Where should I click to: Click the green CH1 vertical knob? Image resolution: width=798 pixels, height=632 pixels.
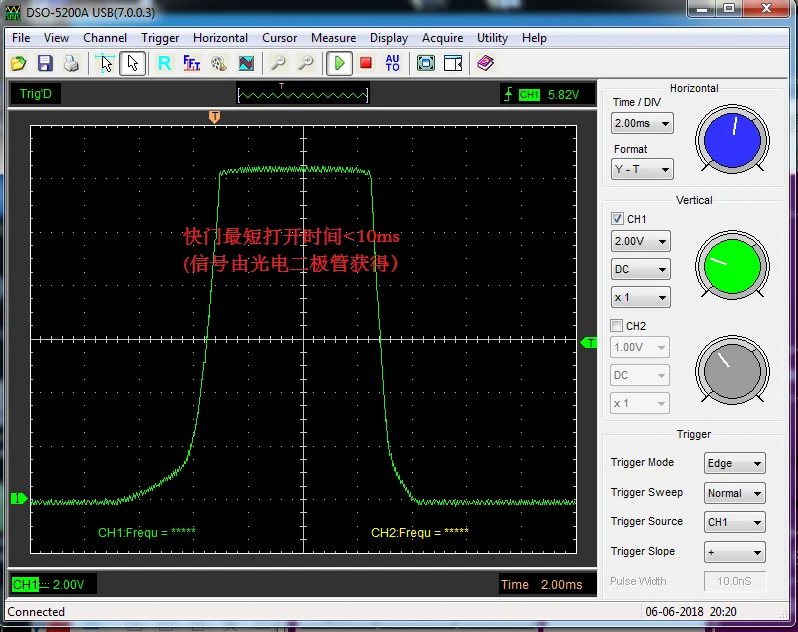[733, 264]
